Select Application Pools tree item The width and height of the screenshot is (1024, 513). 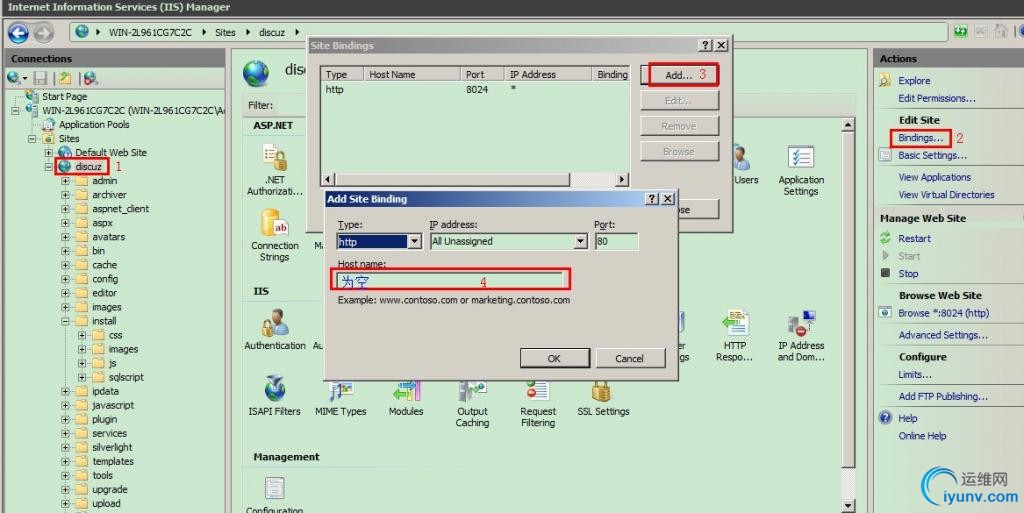click(x=94, y=124)
